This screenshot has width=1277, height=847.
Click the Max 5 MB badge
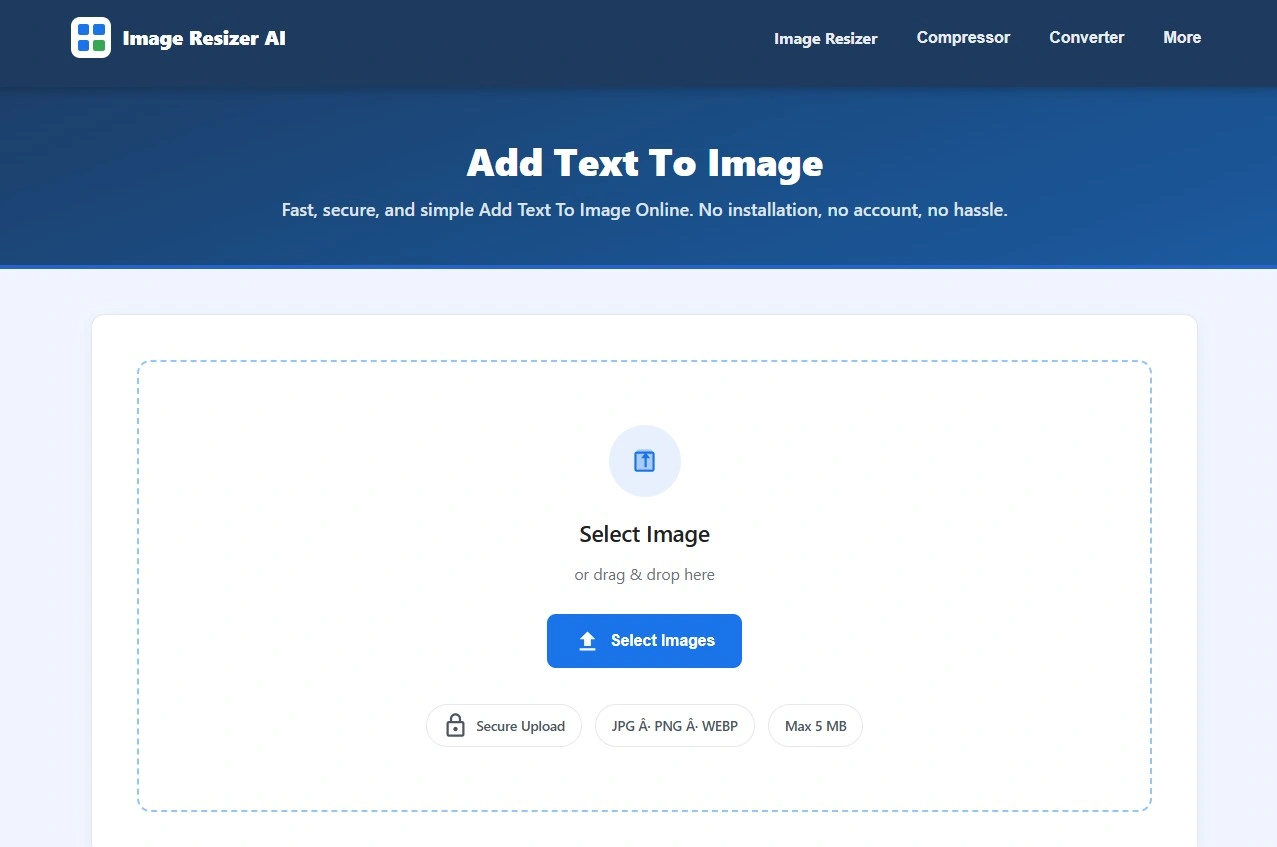(815, 726)
